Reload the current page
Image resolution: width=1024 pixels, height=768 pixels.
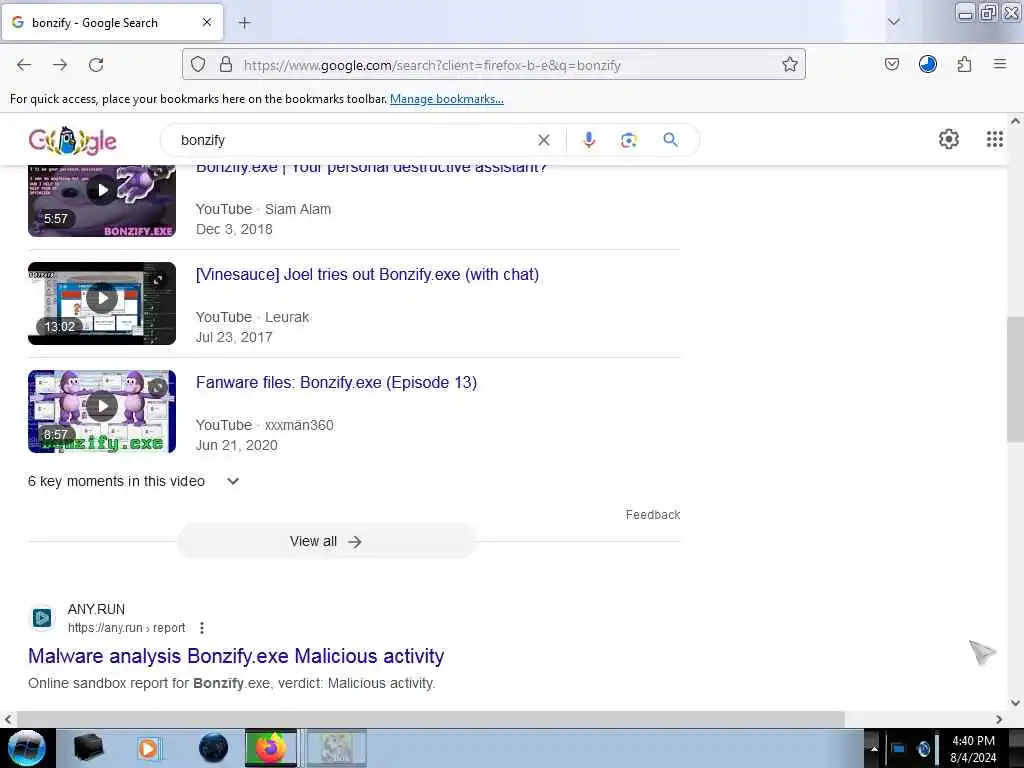click(x=96, y=65)
